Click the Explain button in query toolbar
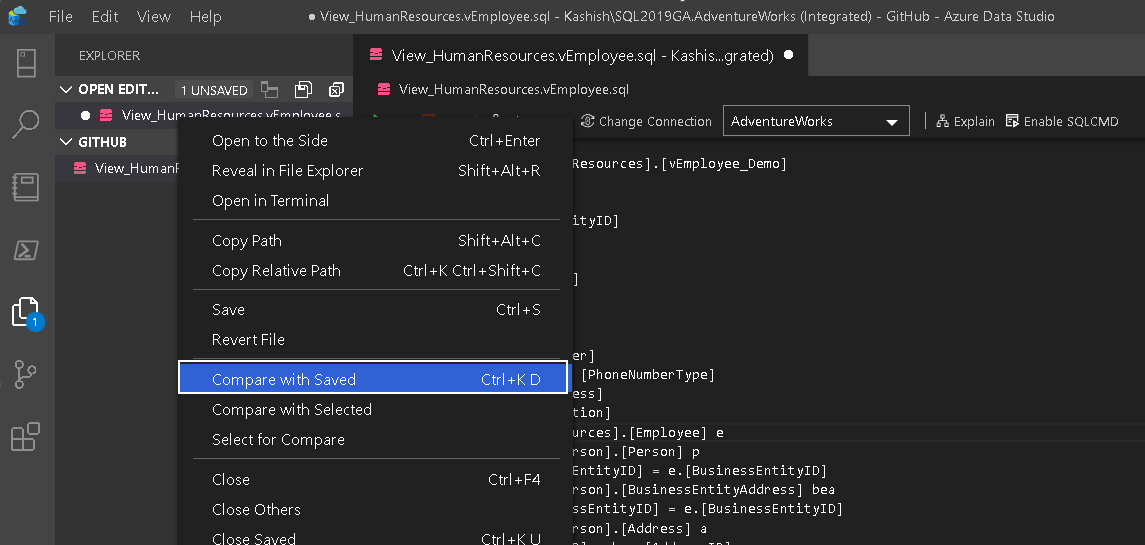This screenshot has height=545, width=1145. [x=965, y=121]
